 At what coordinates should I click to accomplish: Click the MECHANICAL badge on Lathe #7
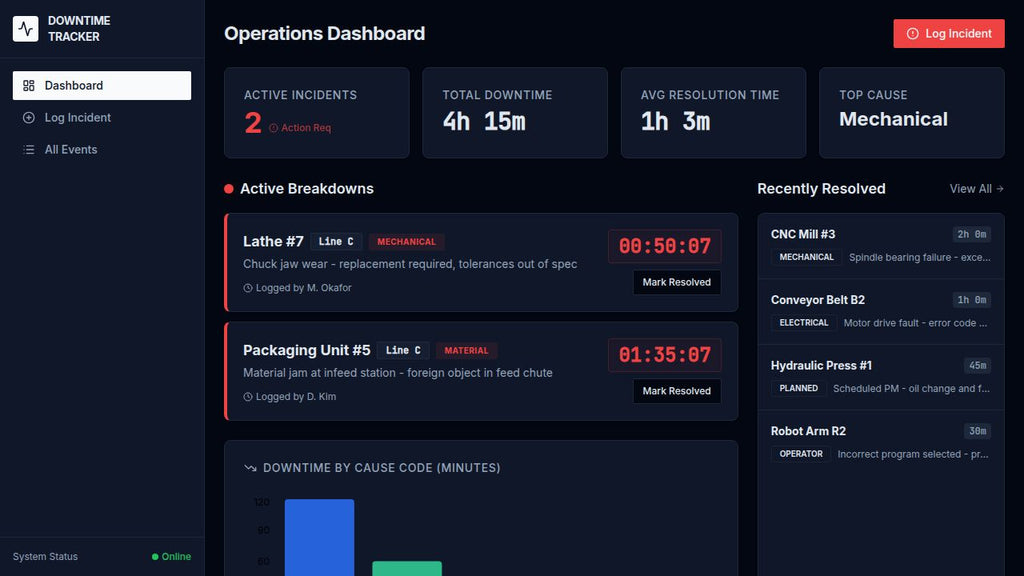point(406,241)
